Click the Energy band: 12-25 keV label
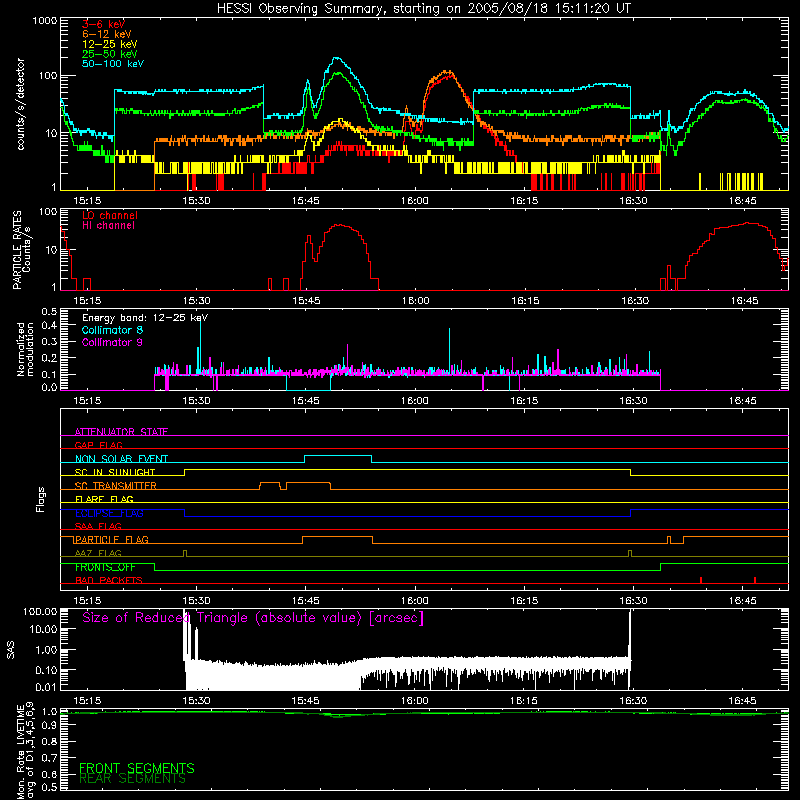Image resolution: width=800 pixels, height=800 pixels. (145, 318)
